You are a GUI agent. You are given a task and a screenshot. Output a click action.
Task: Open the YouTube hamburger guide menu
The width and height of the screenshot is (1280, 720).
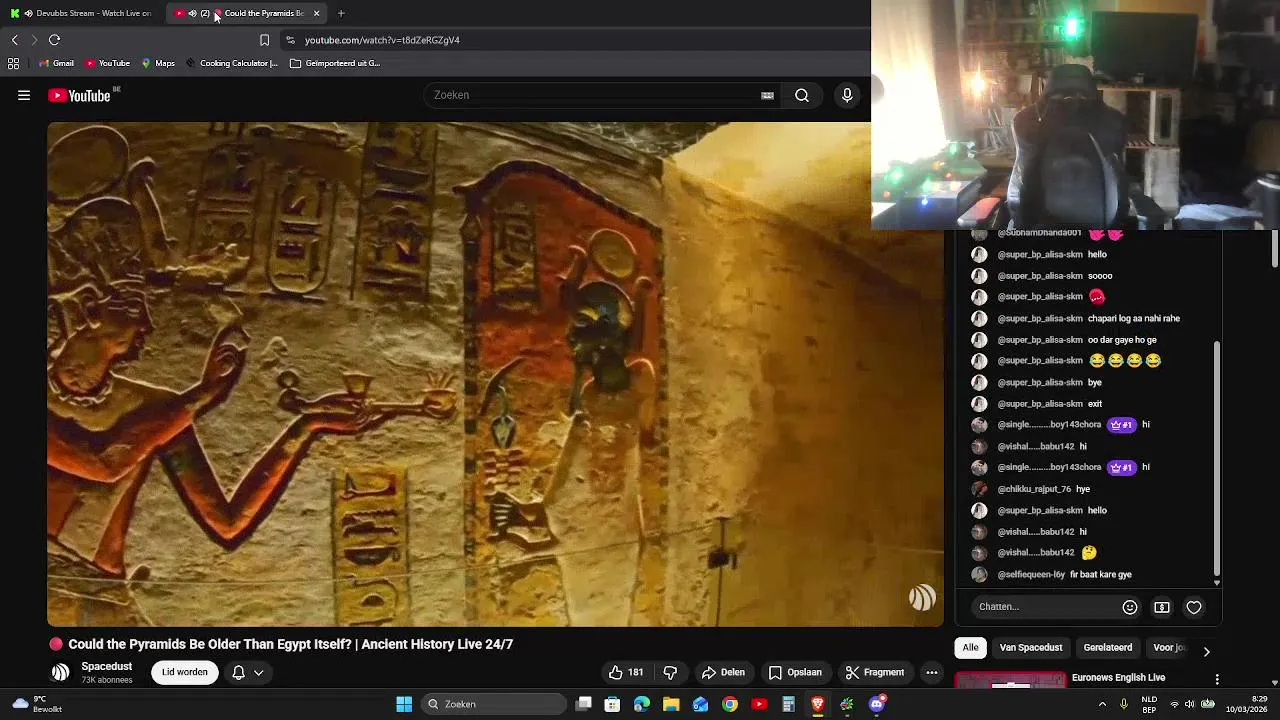(x=24, y=95)
